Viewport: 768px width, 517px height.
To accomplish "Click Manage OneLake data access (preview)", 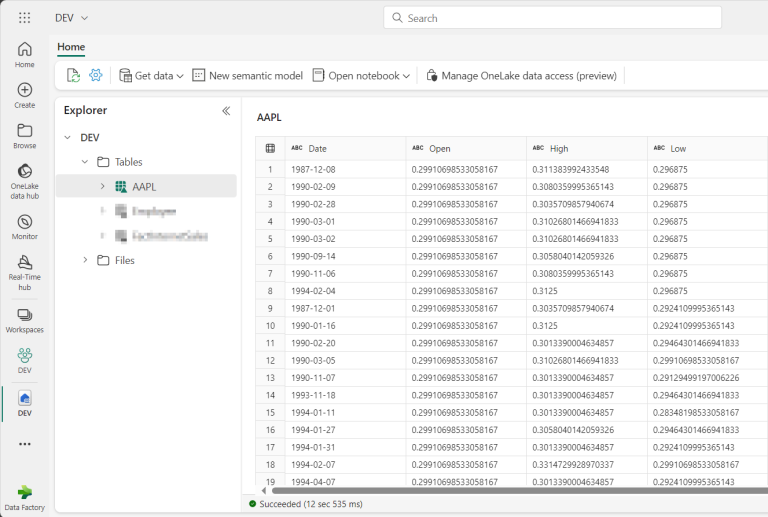I will click(x=521, y=75).
